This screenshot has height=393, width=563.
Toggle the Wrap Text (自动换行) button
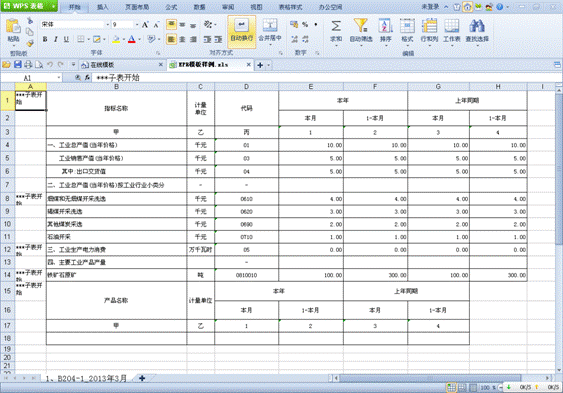241,31
